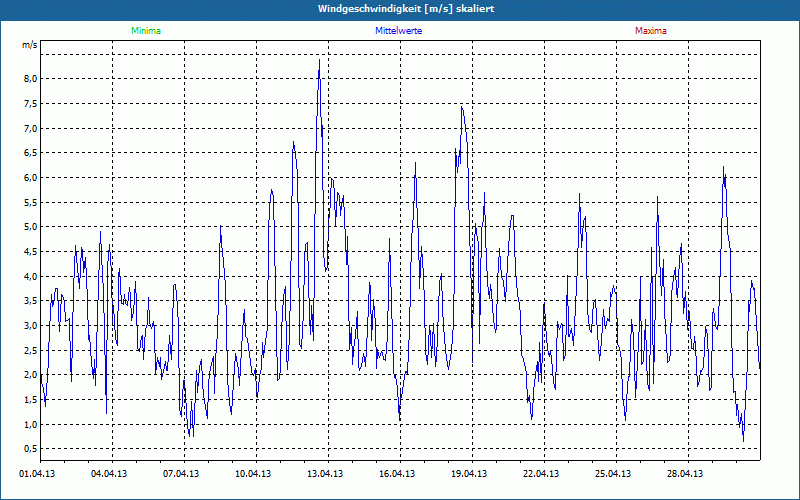Select the 28.04.13 x-axis date
The width and height of the screenshot is (800, 500).
[688, 474]
